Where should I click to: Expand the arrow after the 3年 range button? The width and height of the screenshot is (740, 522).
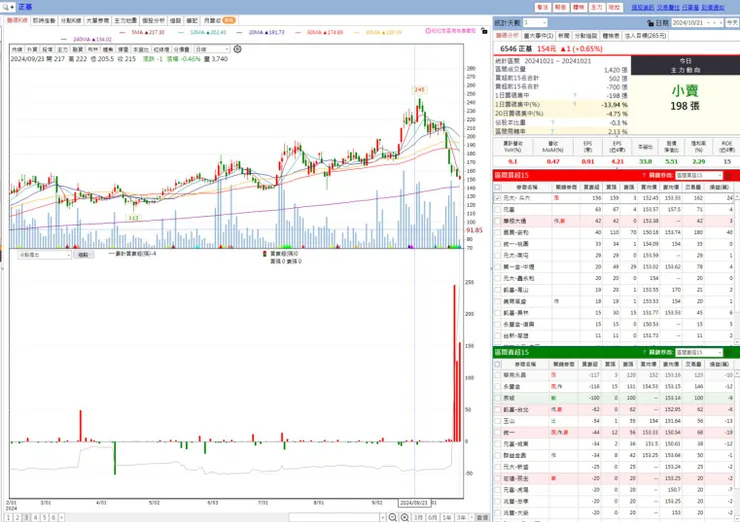471,518
